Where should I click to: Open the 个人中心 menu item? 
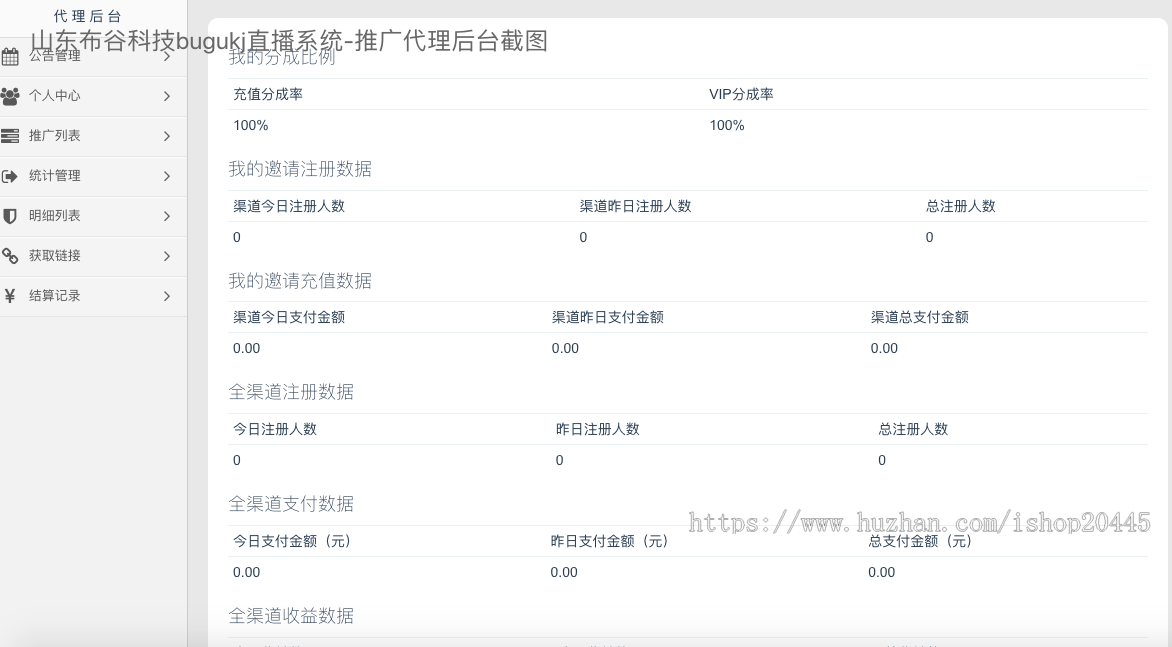click(x=93, y=96)
